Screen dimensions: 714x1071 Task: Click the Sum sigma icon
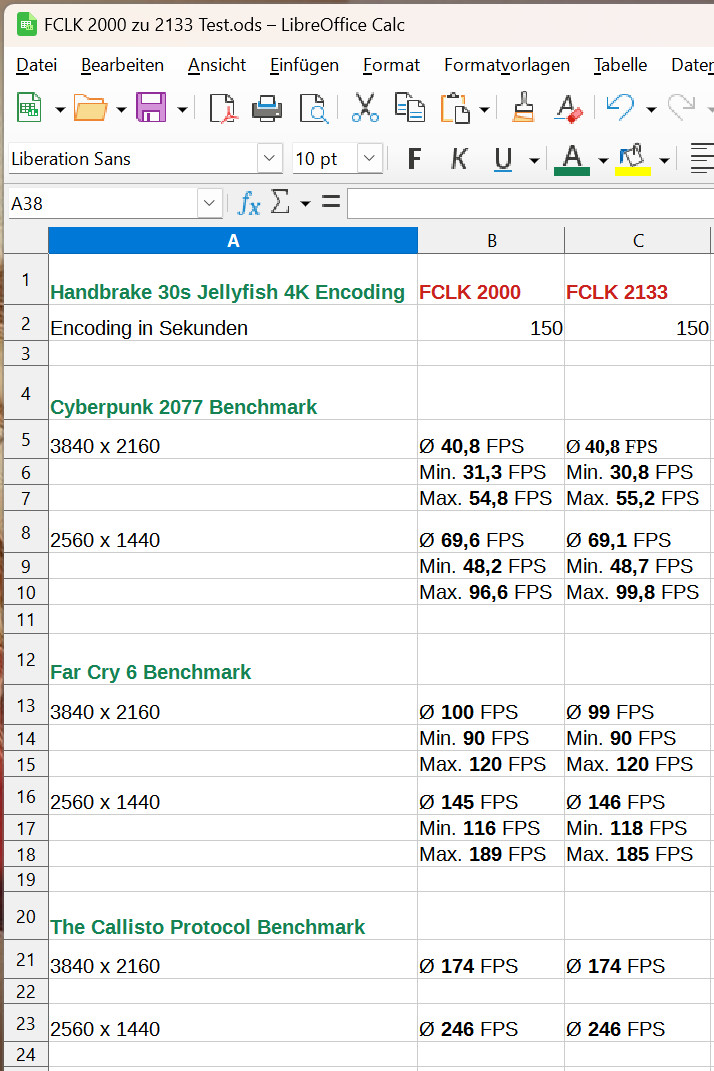tap(279, 202)
